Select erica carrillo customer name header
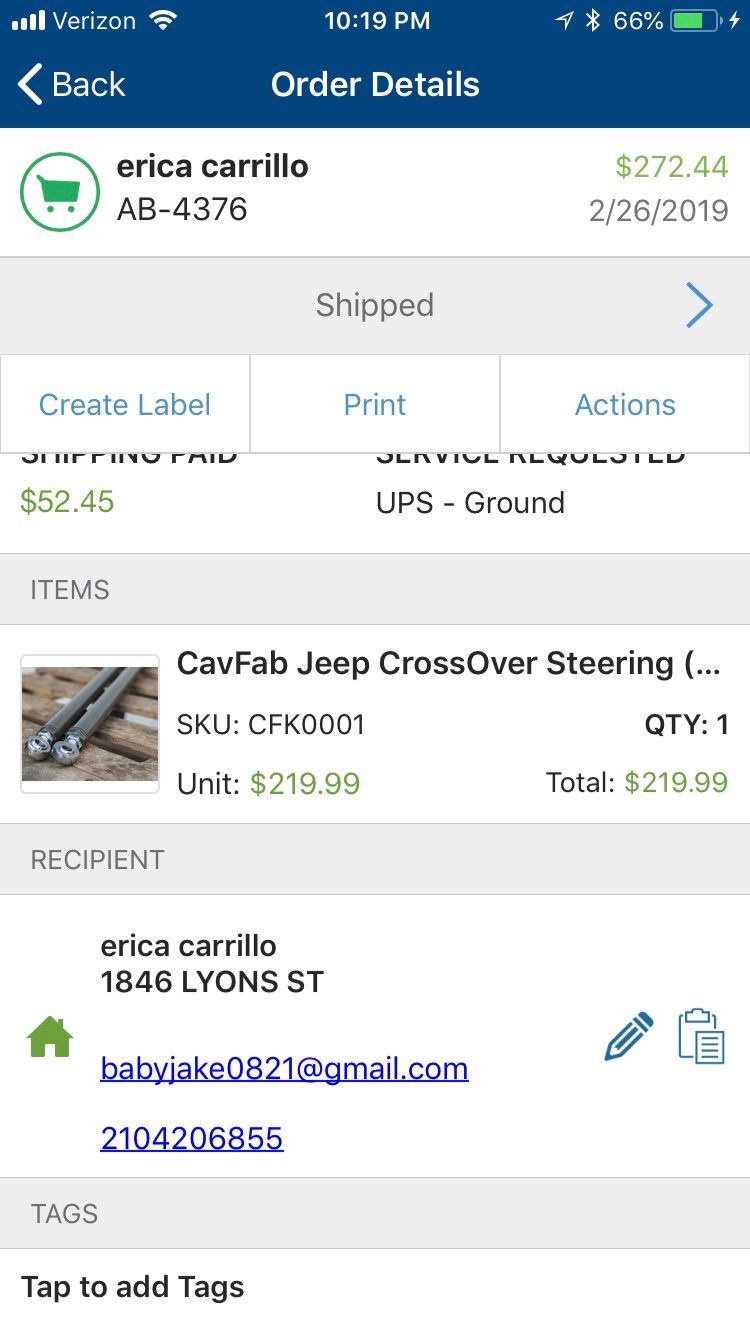The height and width of the screenshot is (1334, 750). click(212, 166)
